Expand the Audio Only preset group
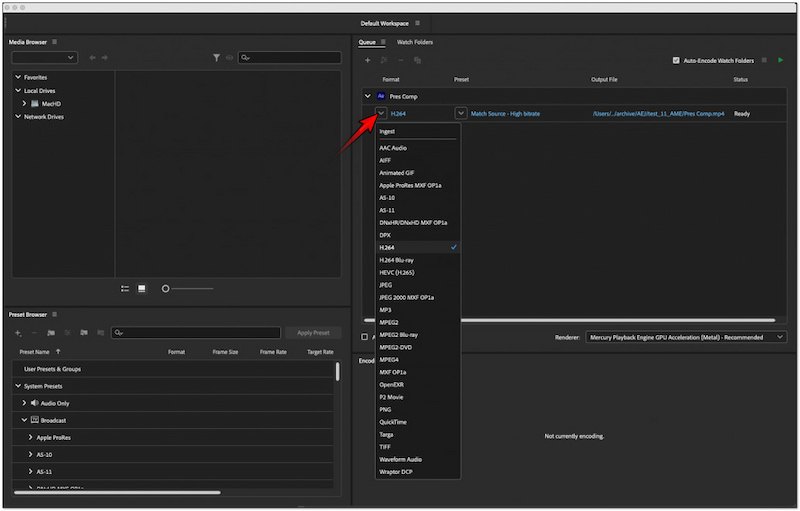The height and width of the screenshot is (511, 800). point(24,403)
